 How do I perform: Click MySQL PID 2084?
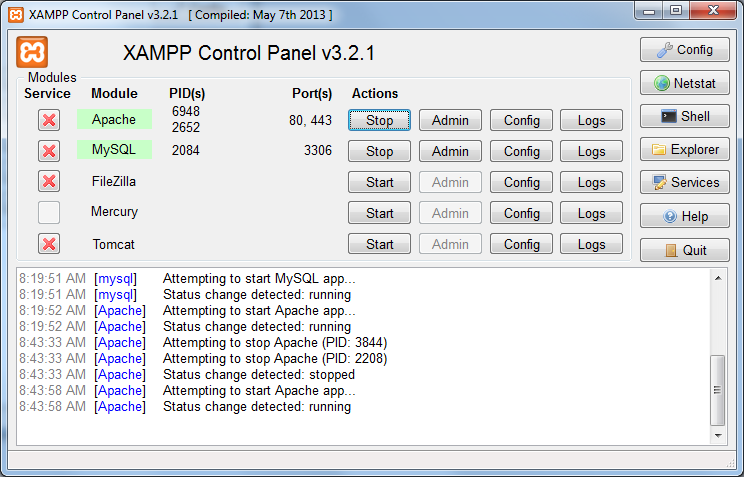(x=186, y=150)
